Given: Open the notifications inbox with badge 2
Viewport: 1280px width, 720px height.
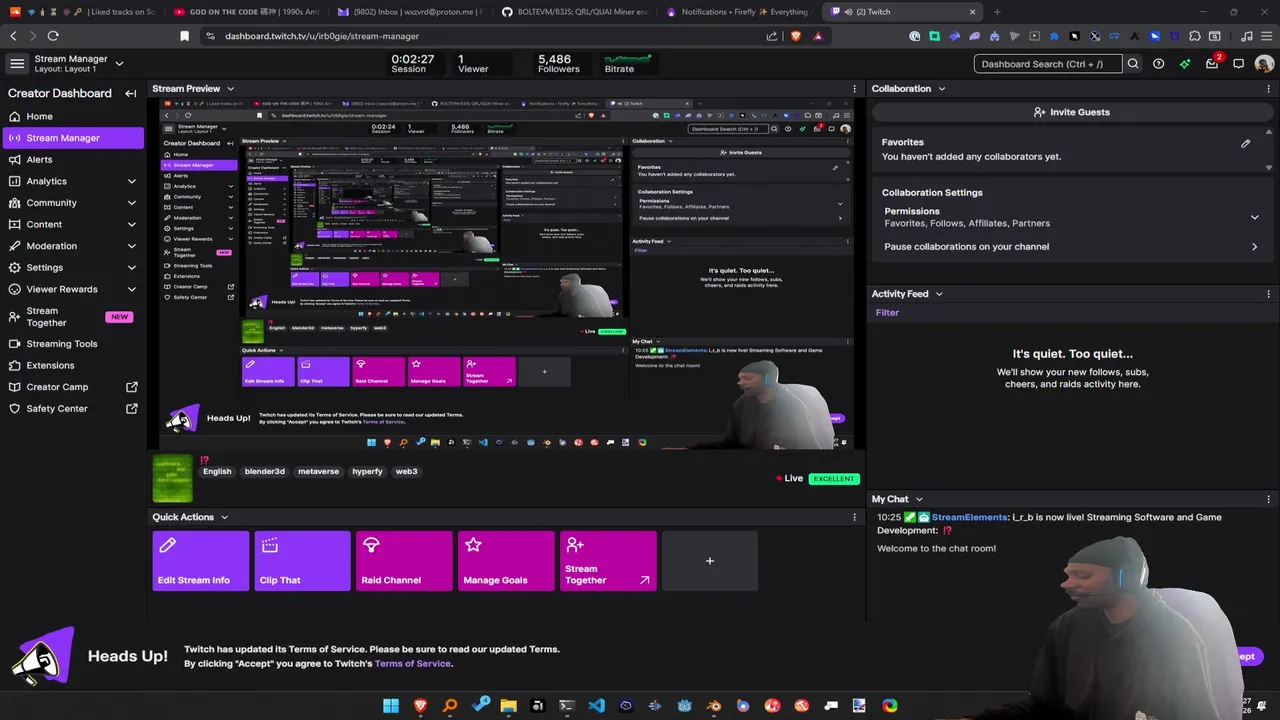Looking at the screenshot, I should pyautogui.click(x=1212, y=63).
